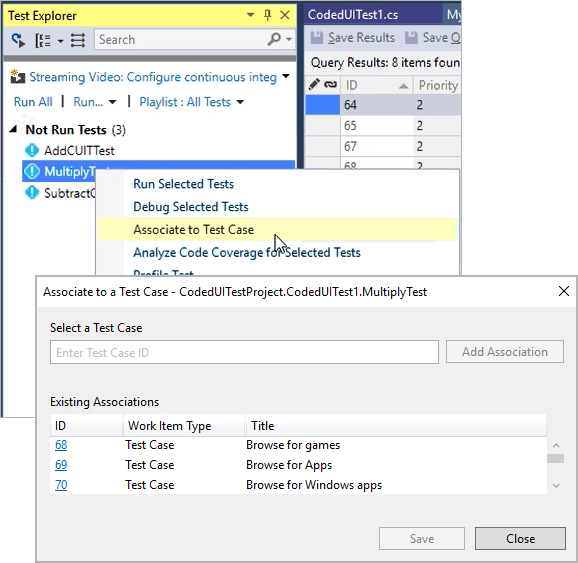
Task: Open test case link 70
Action: tap(61, 485)
